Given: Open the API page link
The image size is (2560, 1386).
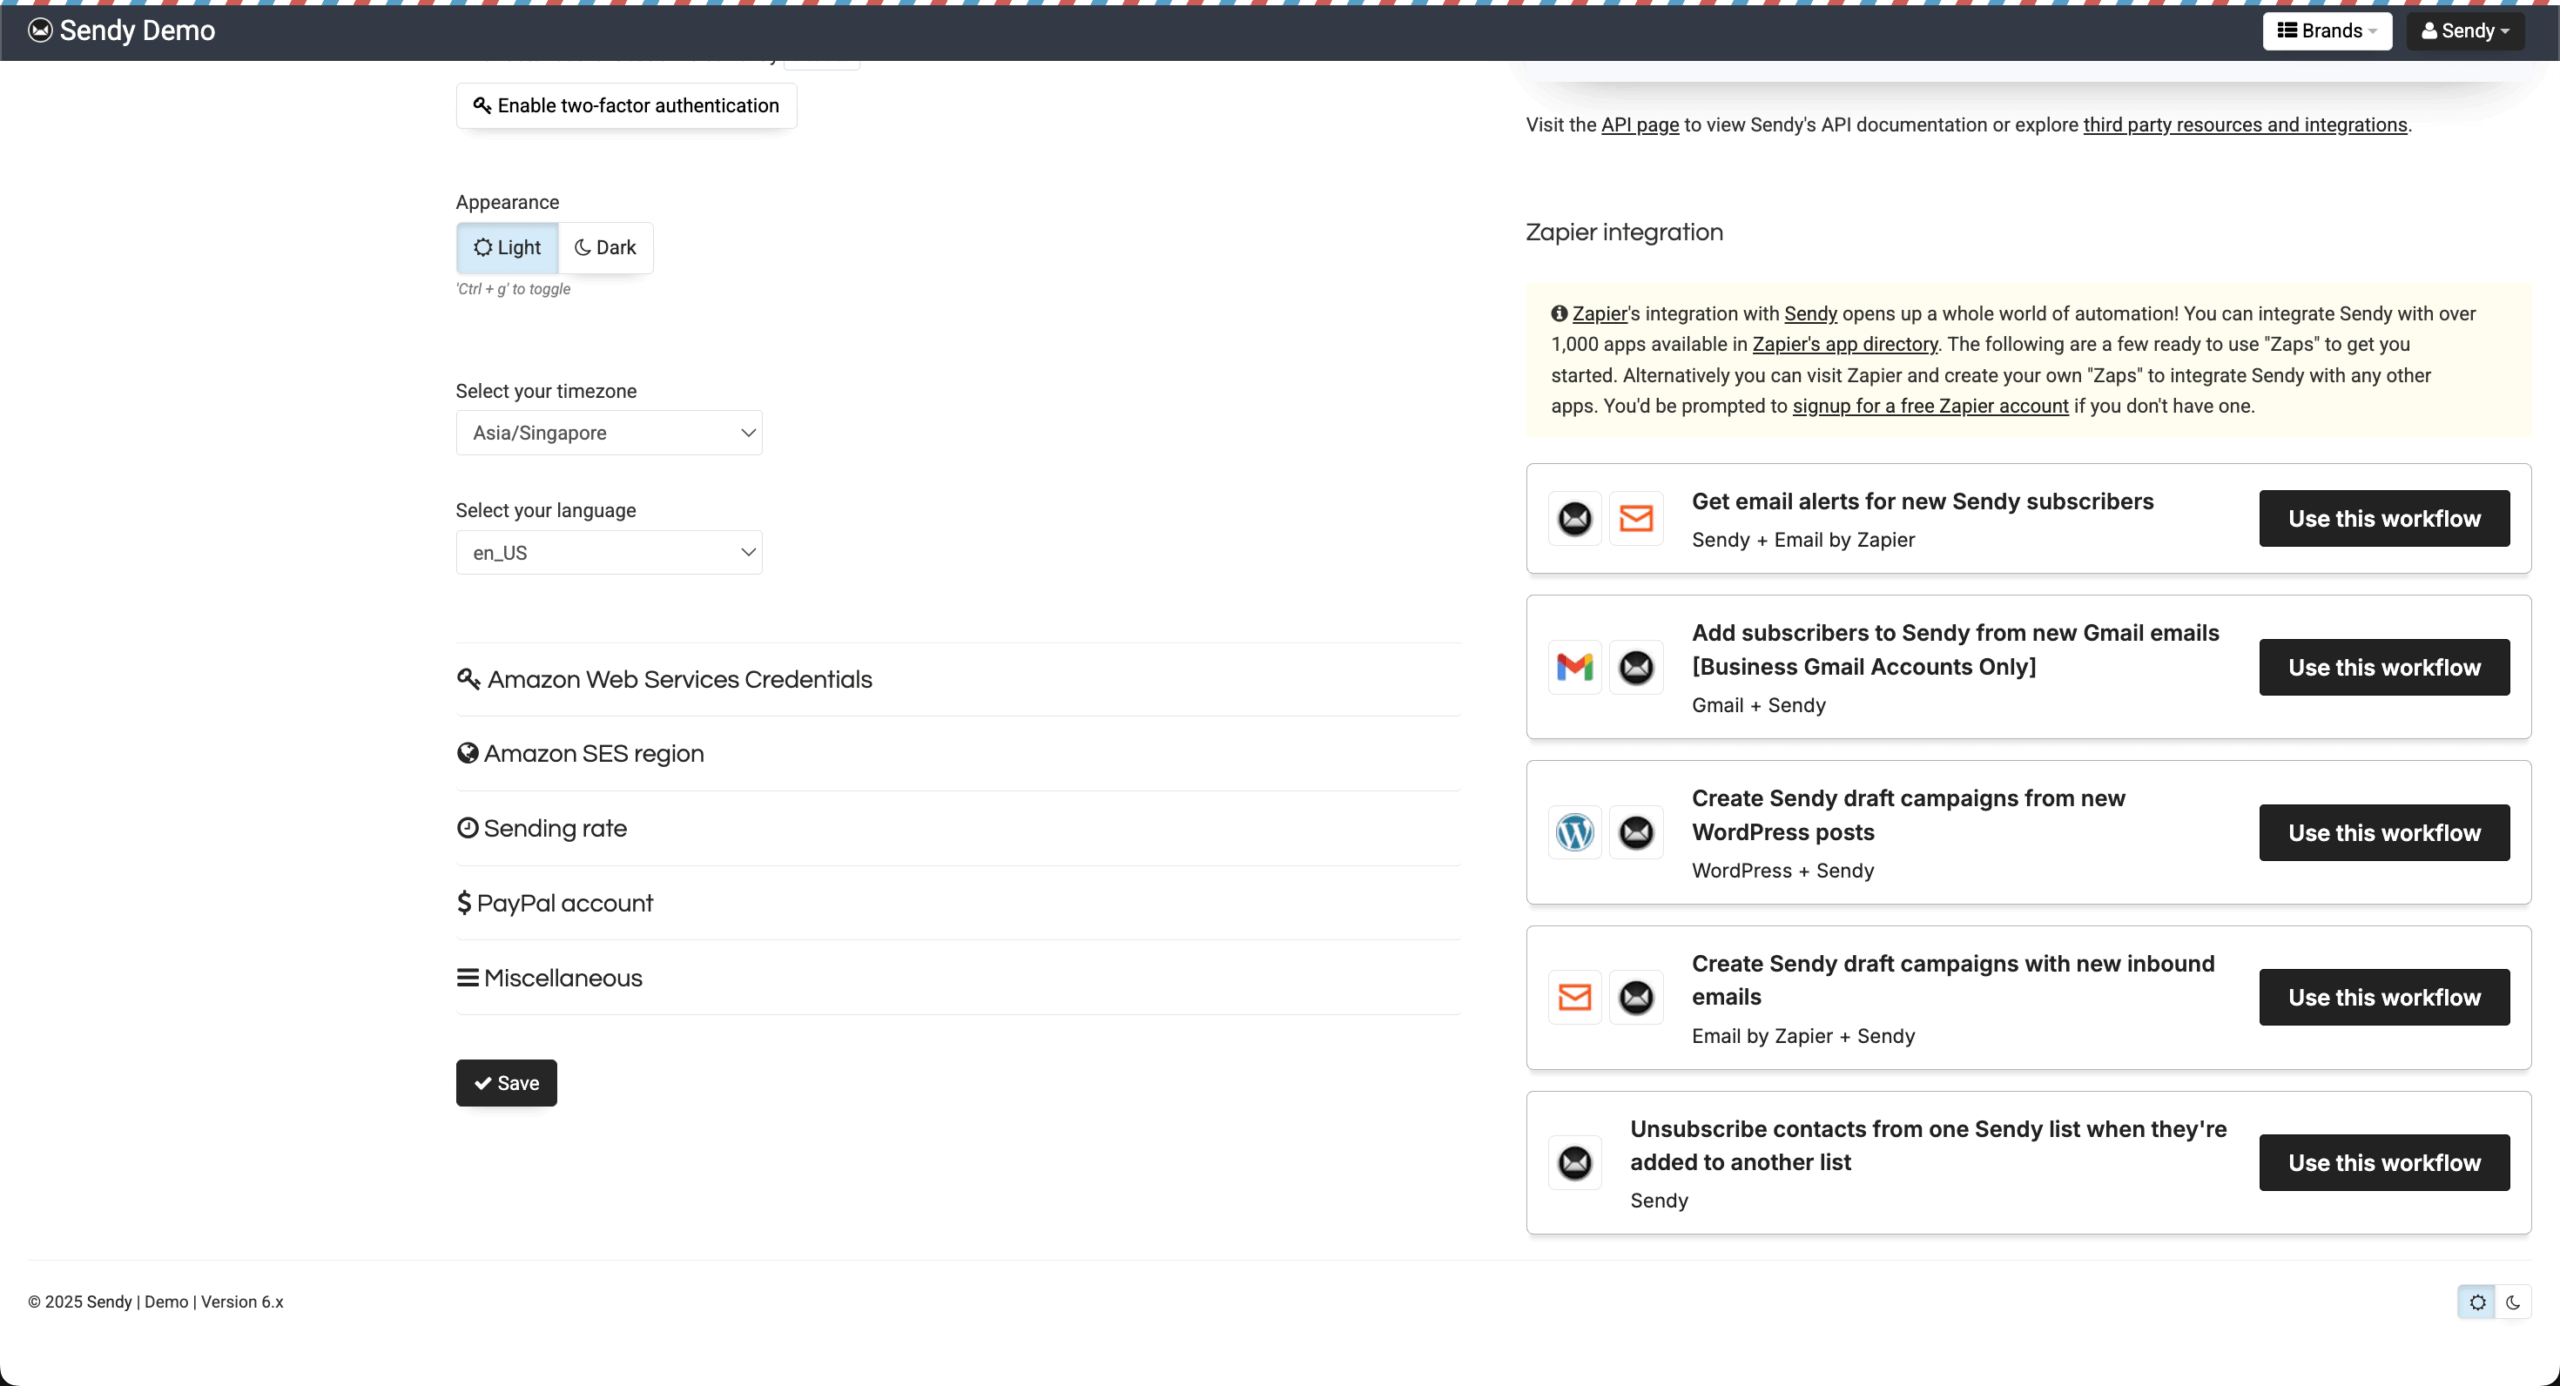Looking at the screenshot, I should click(1638, 125).
